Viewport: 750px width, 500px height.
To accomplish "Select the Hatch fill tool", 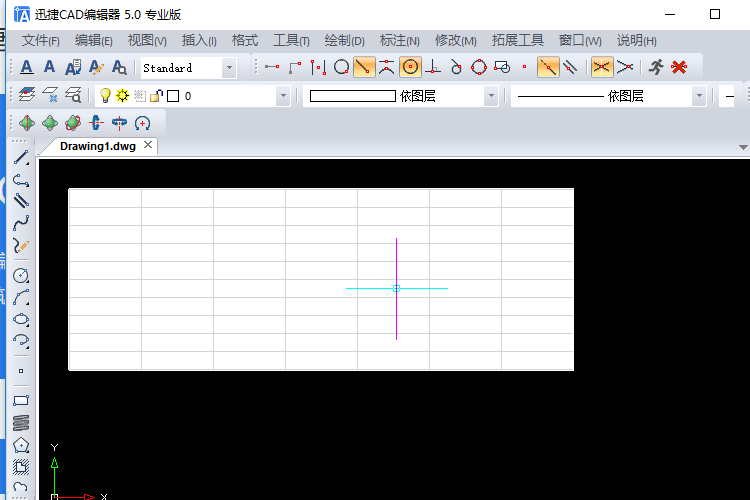I will pyautogui.click(x=21, y=467).
